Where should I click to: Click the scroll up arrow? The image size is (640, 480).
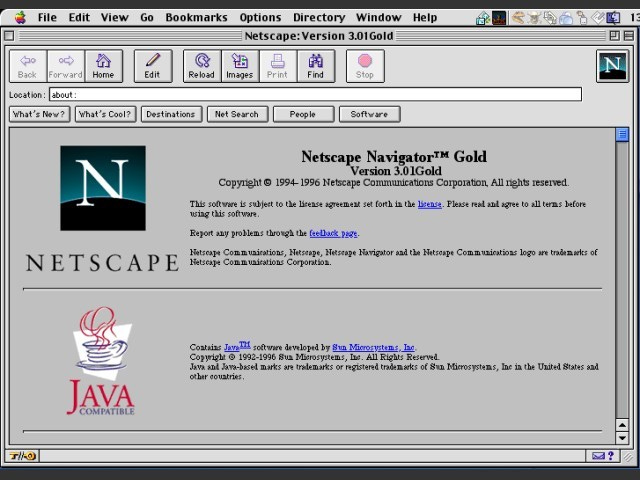click(x=622, y=425)
